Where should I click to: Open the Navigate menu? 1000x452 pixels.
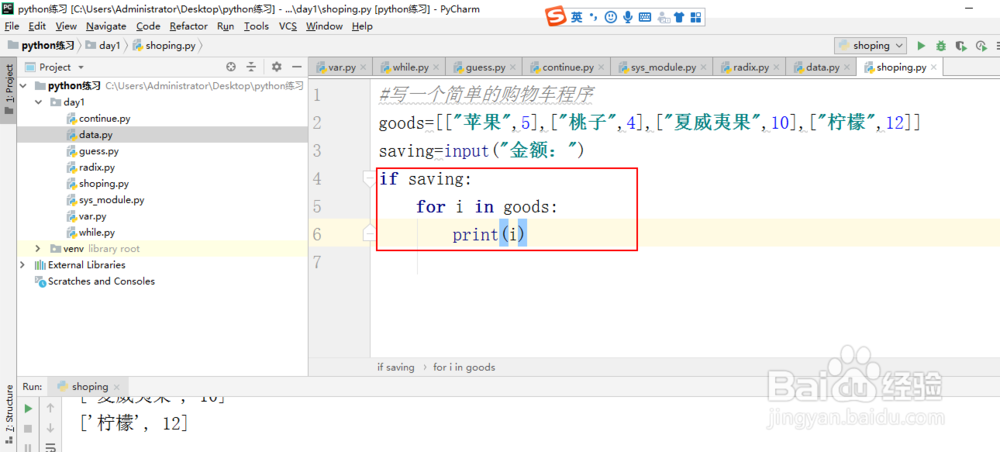tap(106, 26)
